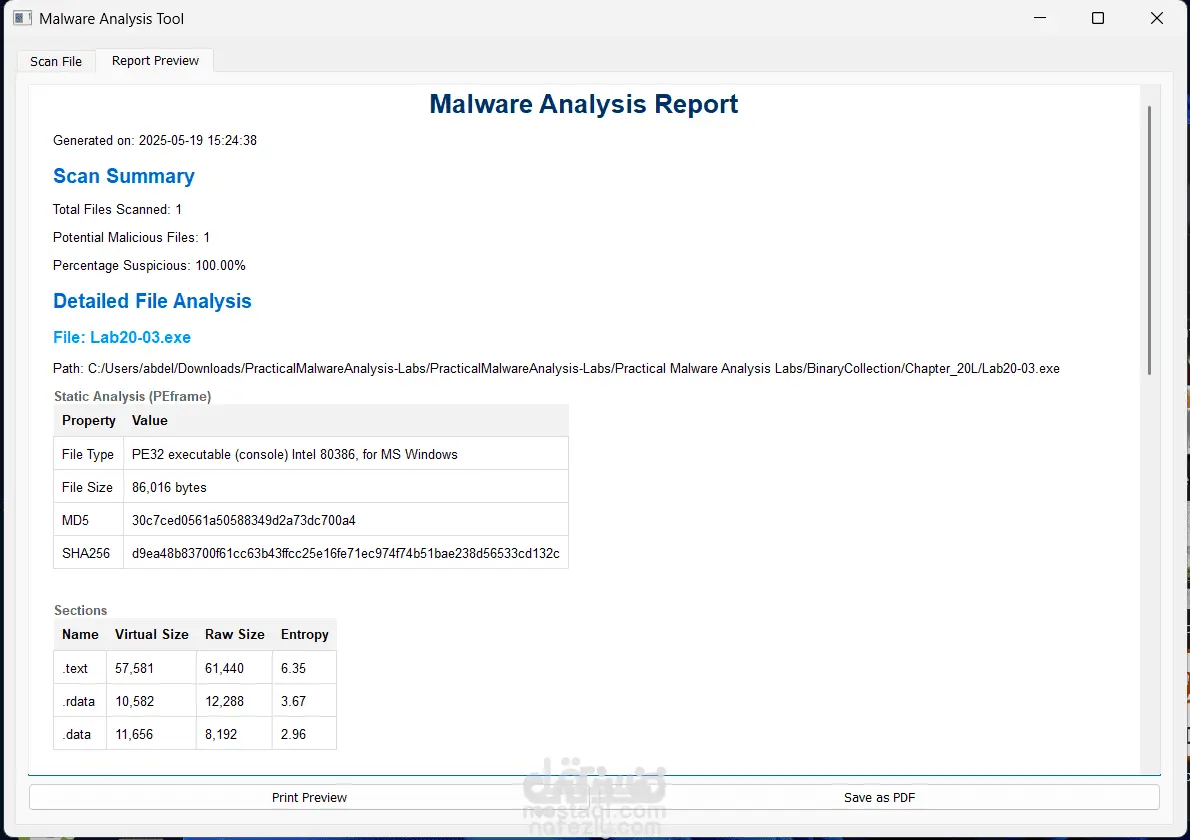The image size is (1190, 840).
Task: Click the File: Lab20-03.exe heading
Action: pyautogui.click(x=122, y=338)
